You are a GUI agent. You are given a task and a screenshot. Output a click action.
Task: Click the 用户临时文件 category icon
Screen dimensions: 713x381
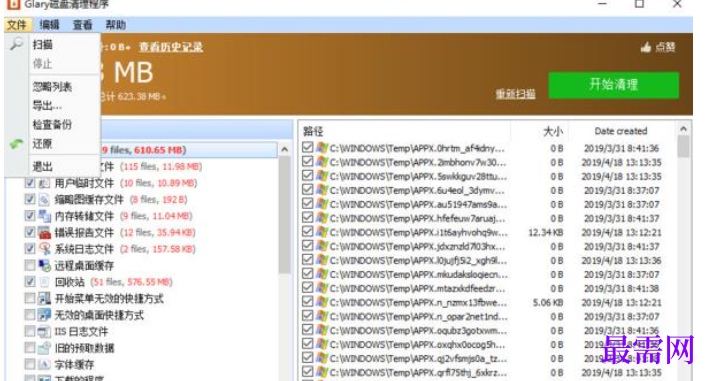pyautogui.click(x=44, y=183)
